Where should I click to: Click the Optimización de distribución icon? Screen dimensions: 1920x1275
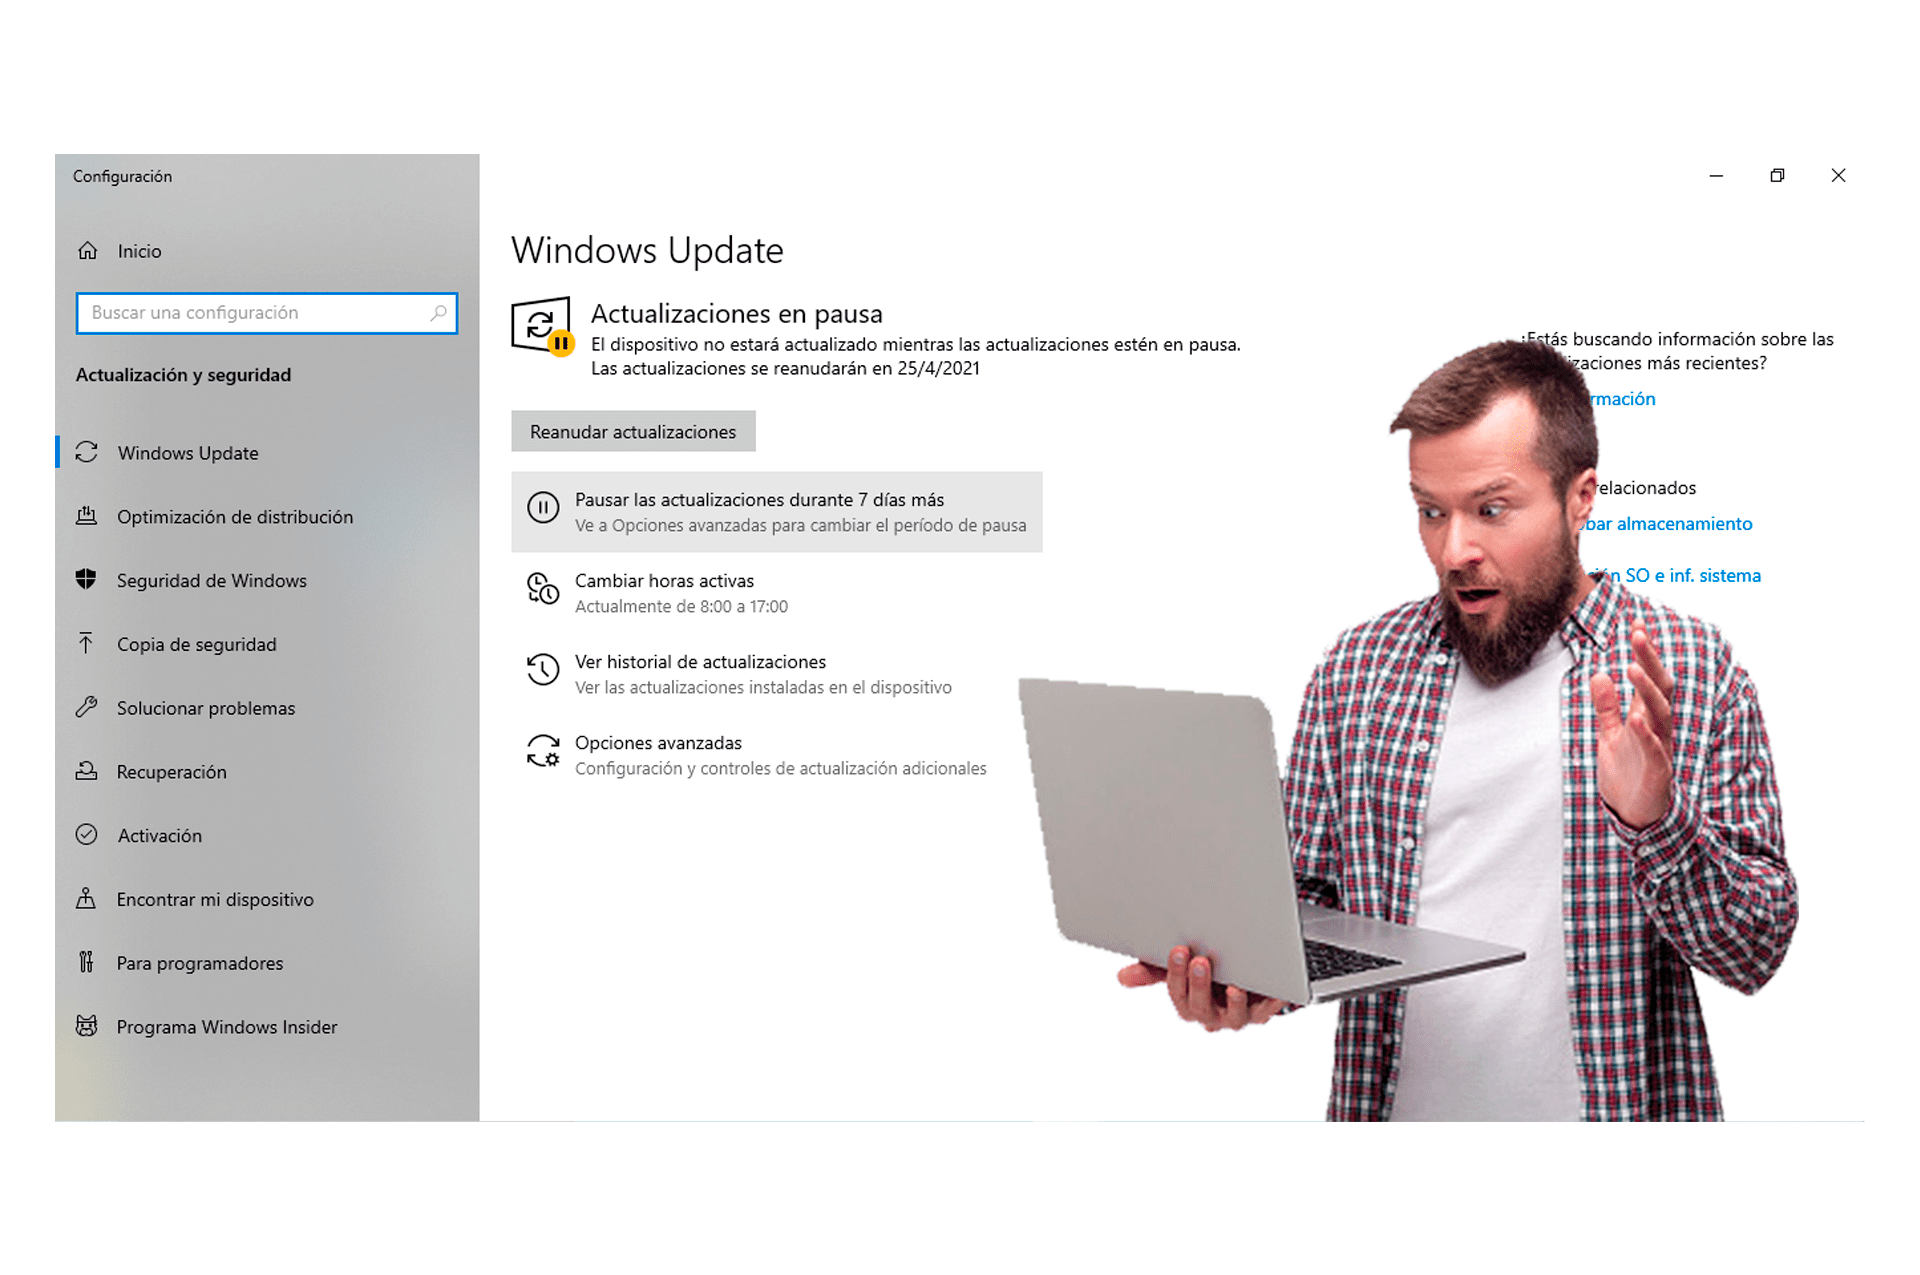(91, 515)
